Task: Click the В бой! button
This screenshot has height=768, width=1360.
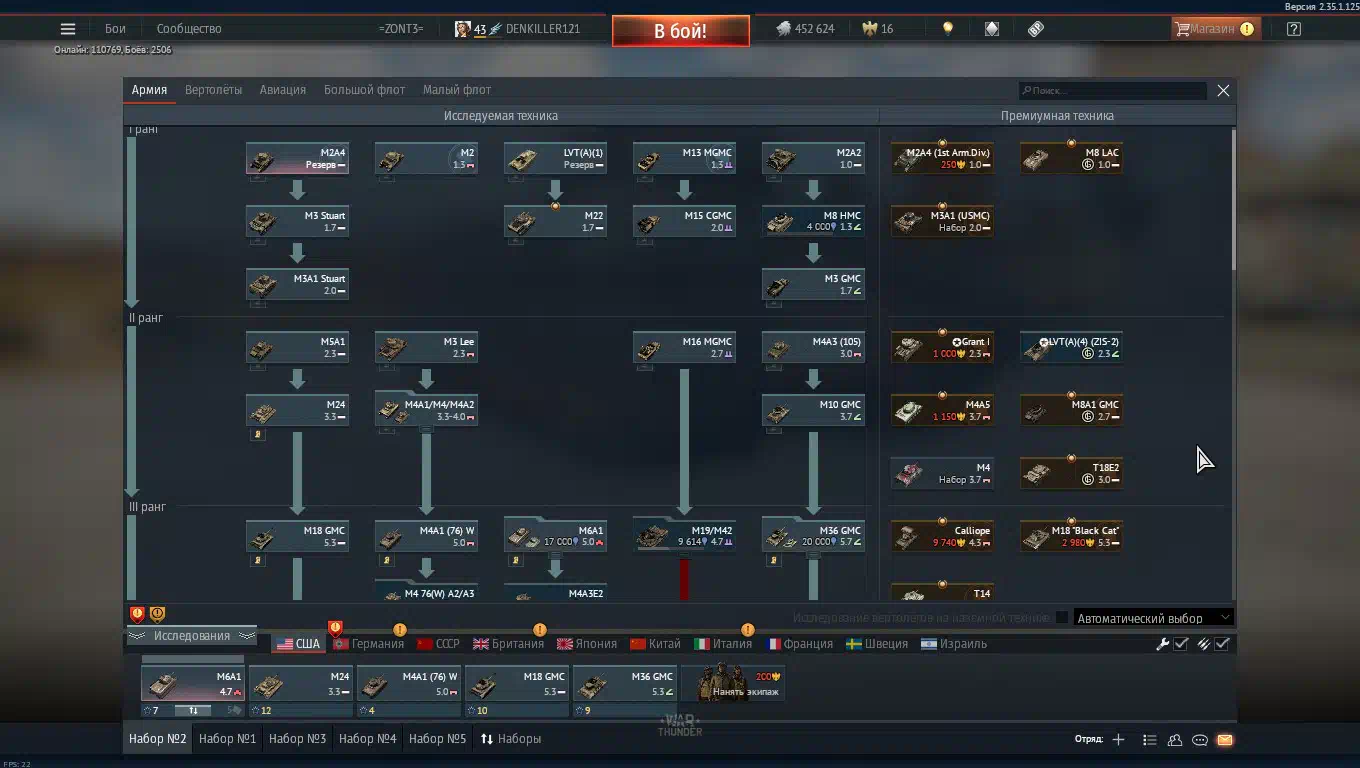Action: pos(681,31)
